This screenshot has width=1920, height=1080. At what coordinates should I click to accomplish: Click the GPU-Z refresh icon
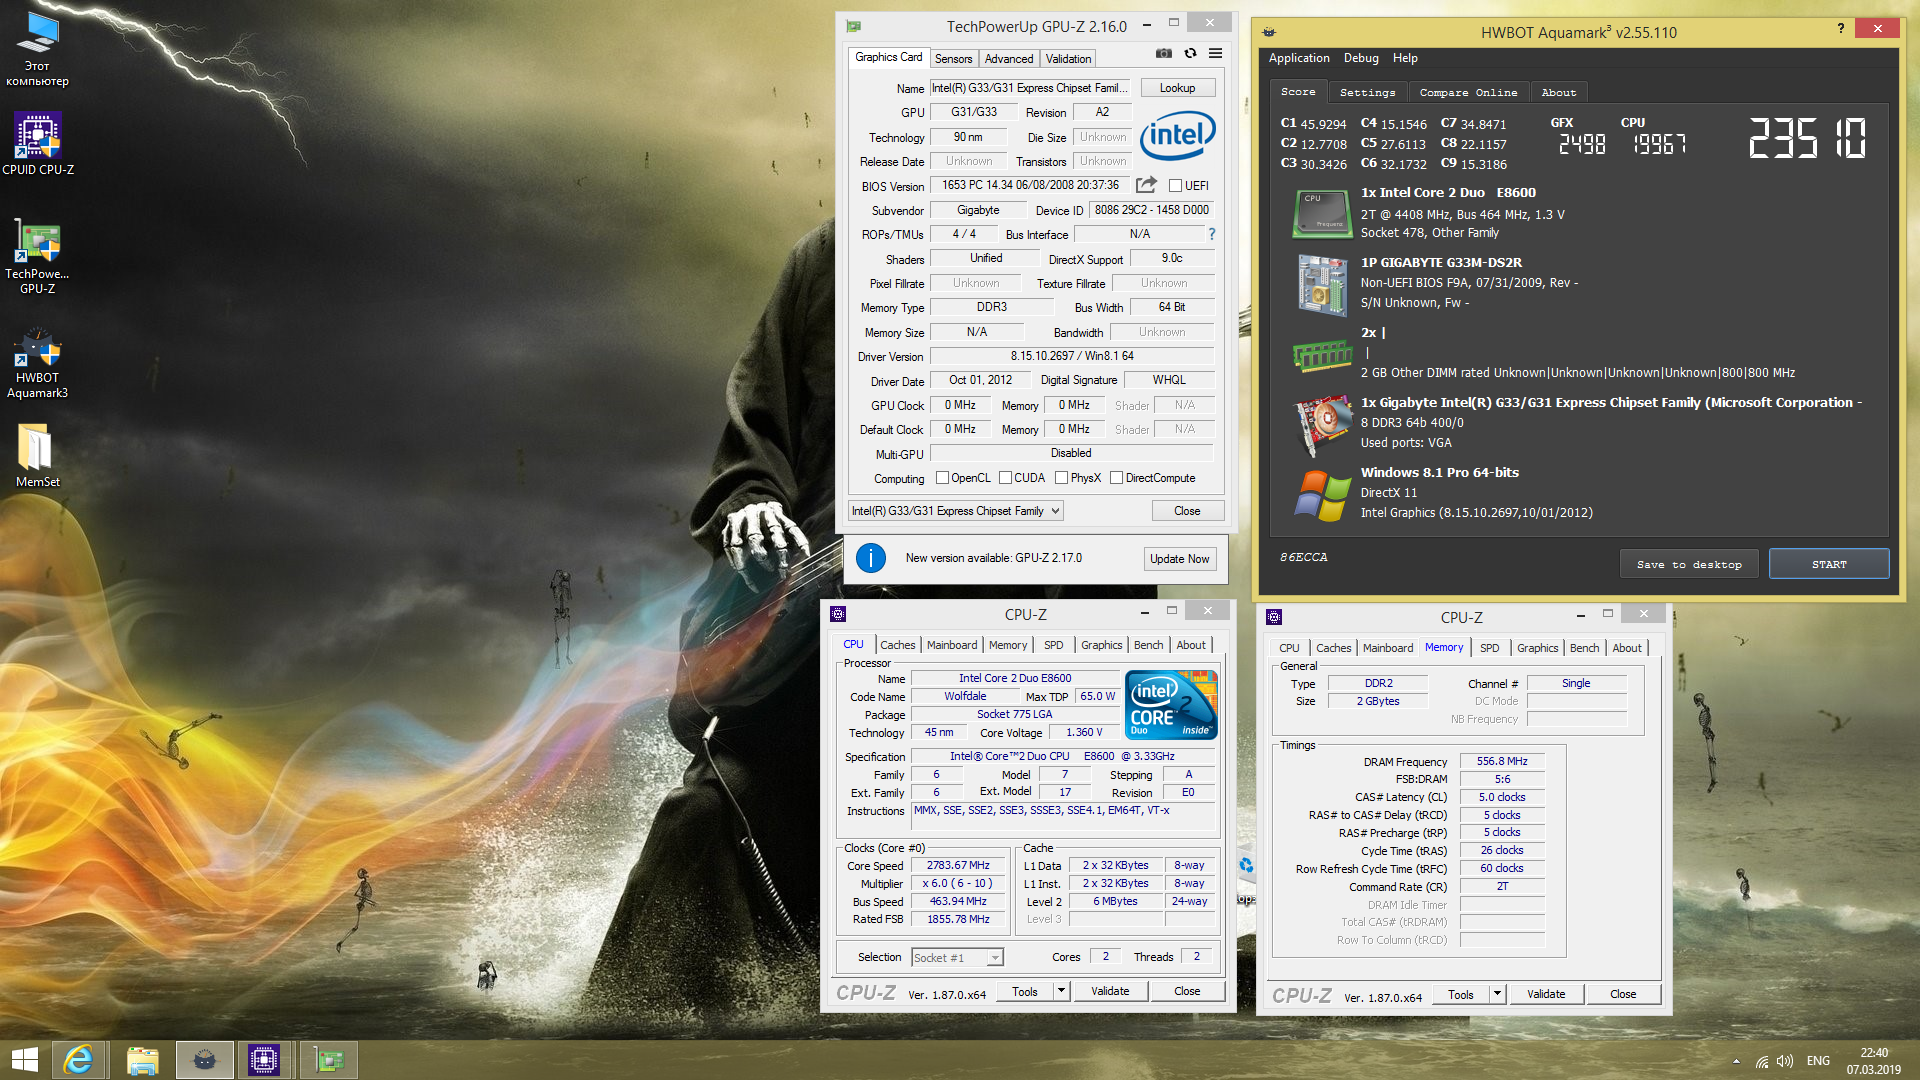point(1190,54)
